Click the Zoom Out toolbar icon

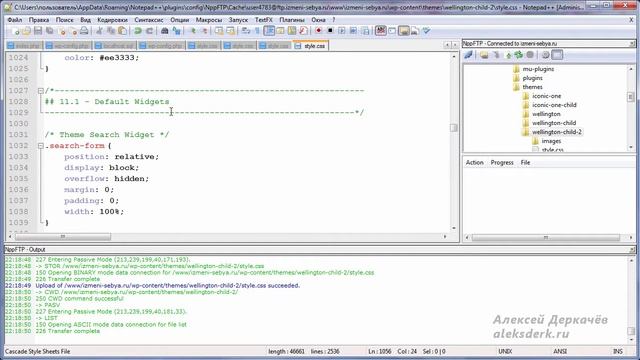(x=204, y=31)
